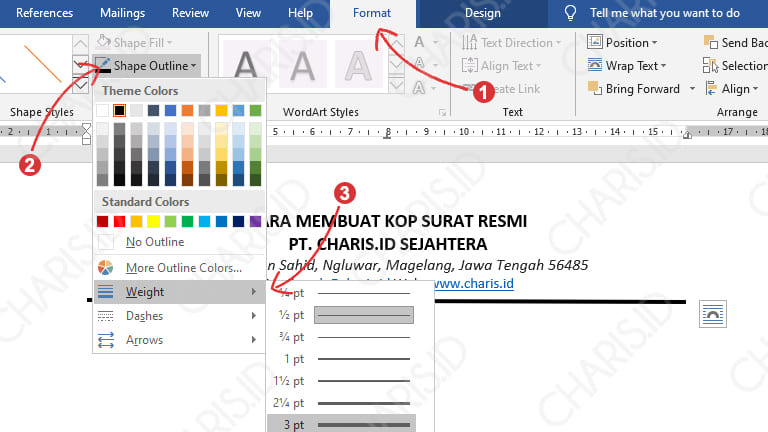Expand the shape styles gallery More arrow
The width and height of the screenshot is (768, 432).
(80, 85)
